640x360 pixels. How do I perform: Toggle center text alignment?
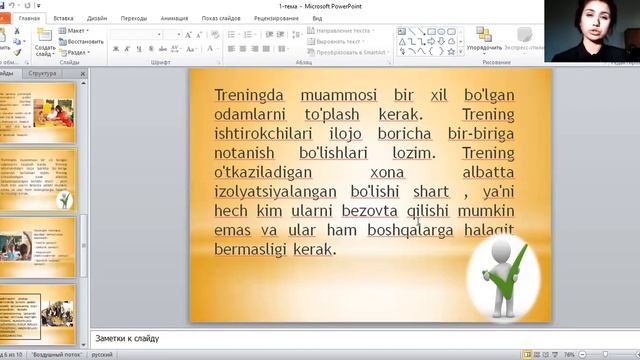pyautogui.click(x=243, y=49)
